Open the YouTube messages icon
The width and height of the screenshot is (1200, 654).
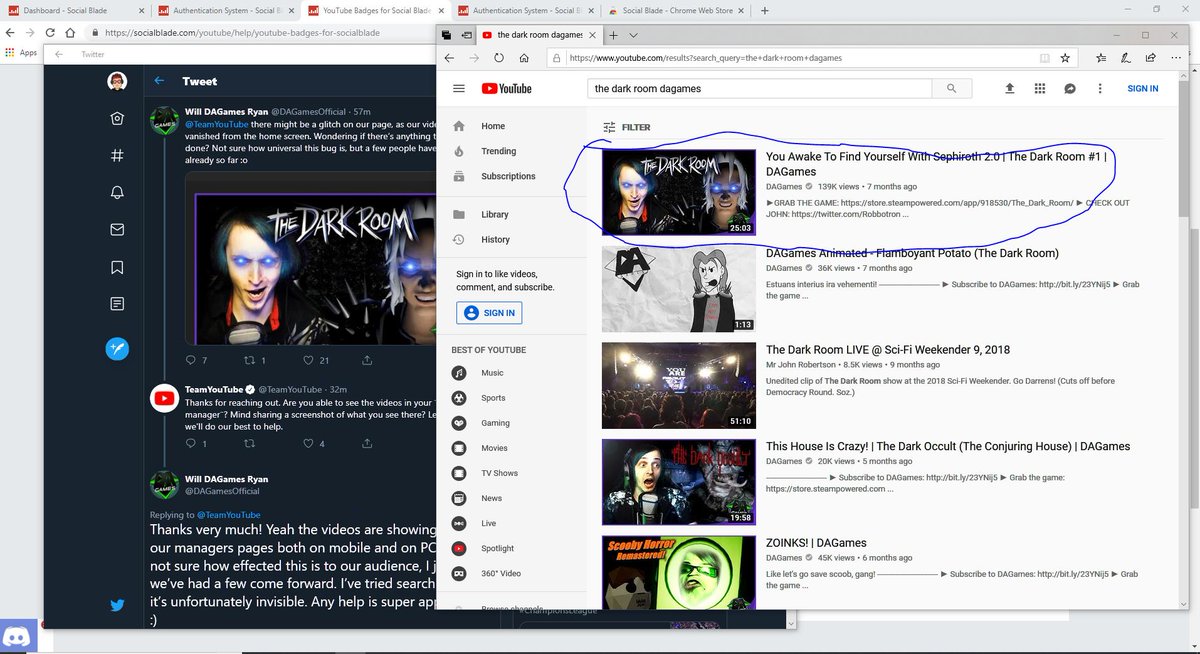tap(1069, 88)
